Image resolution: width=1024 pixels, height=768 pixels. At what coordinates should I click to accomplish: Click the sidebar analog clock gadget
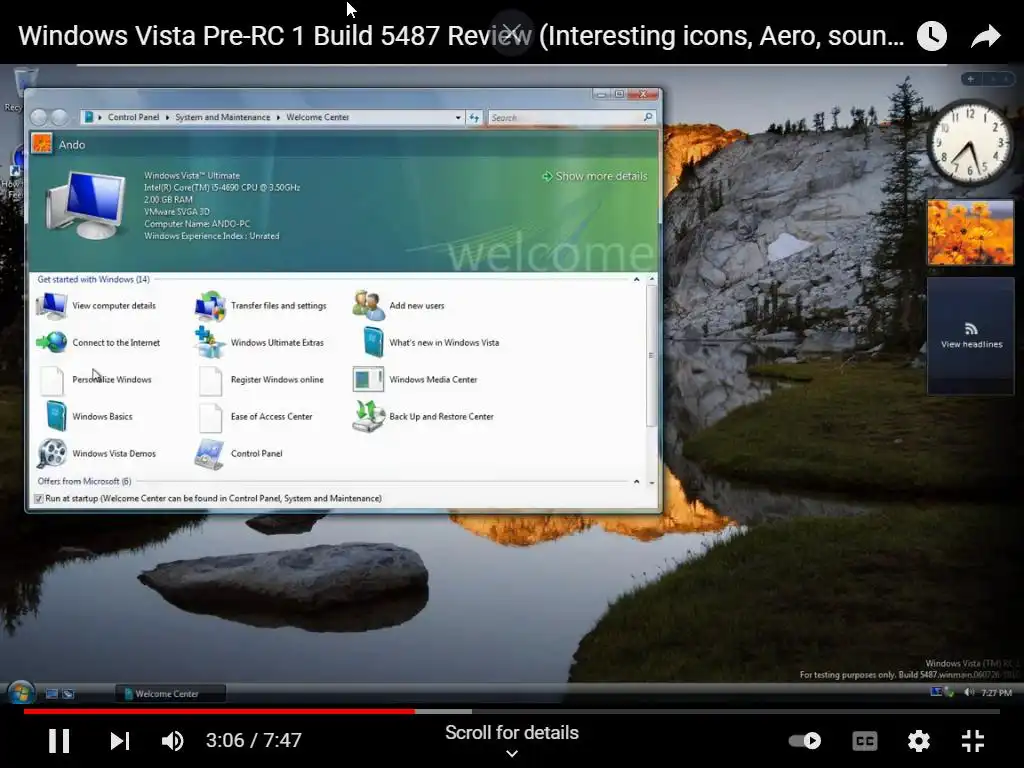point(970,142)
